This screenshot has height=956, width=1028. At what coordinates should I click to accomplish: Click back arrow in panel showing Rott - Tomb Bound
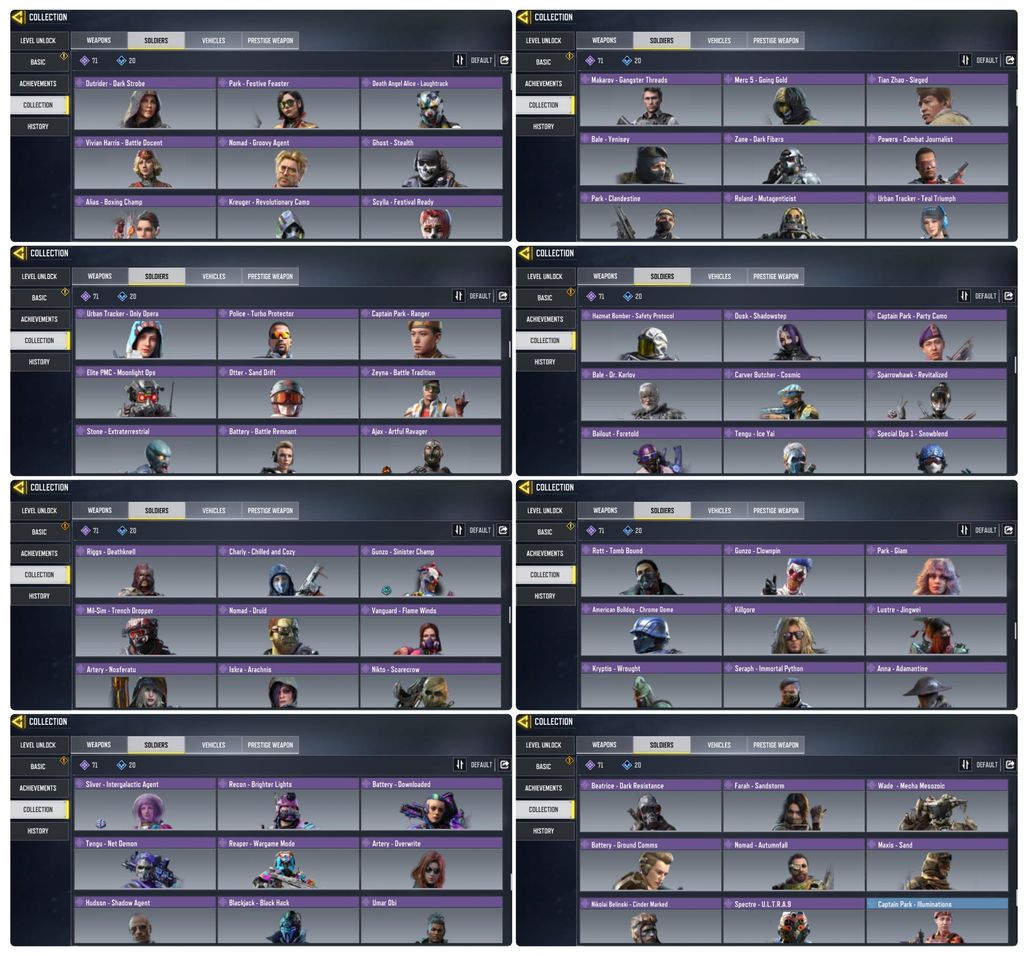click(x=524, y=487)
